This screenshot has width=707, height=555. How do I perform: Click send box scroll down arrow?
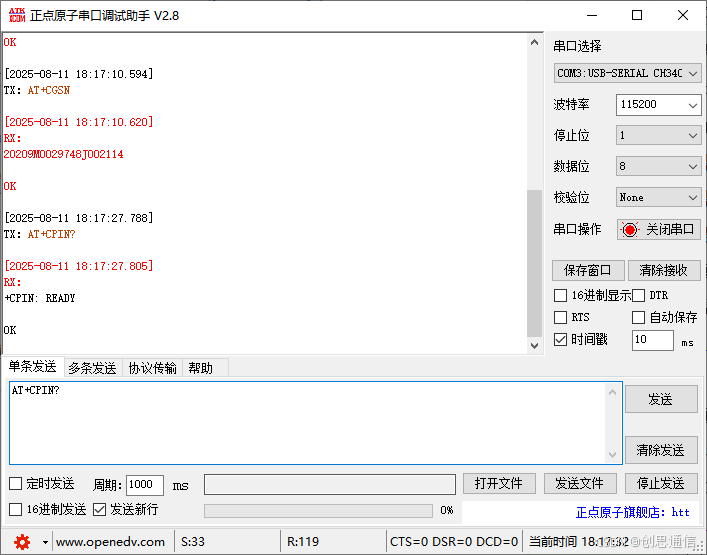point(612,454)
